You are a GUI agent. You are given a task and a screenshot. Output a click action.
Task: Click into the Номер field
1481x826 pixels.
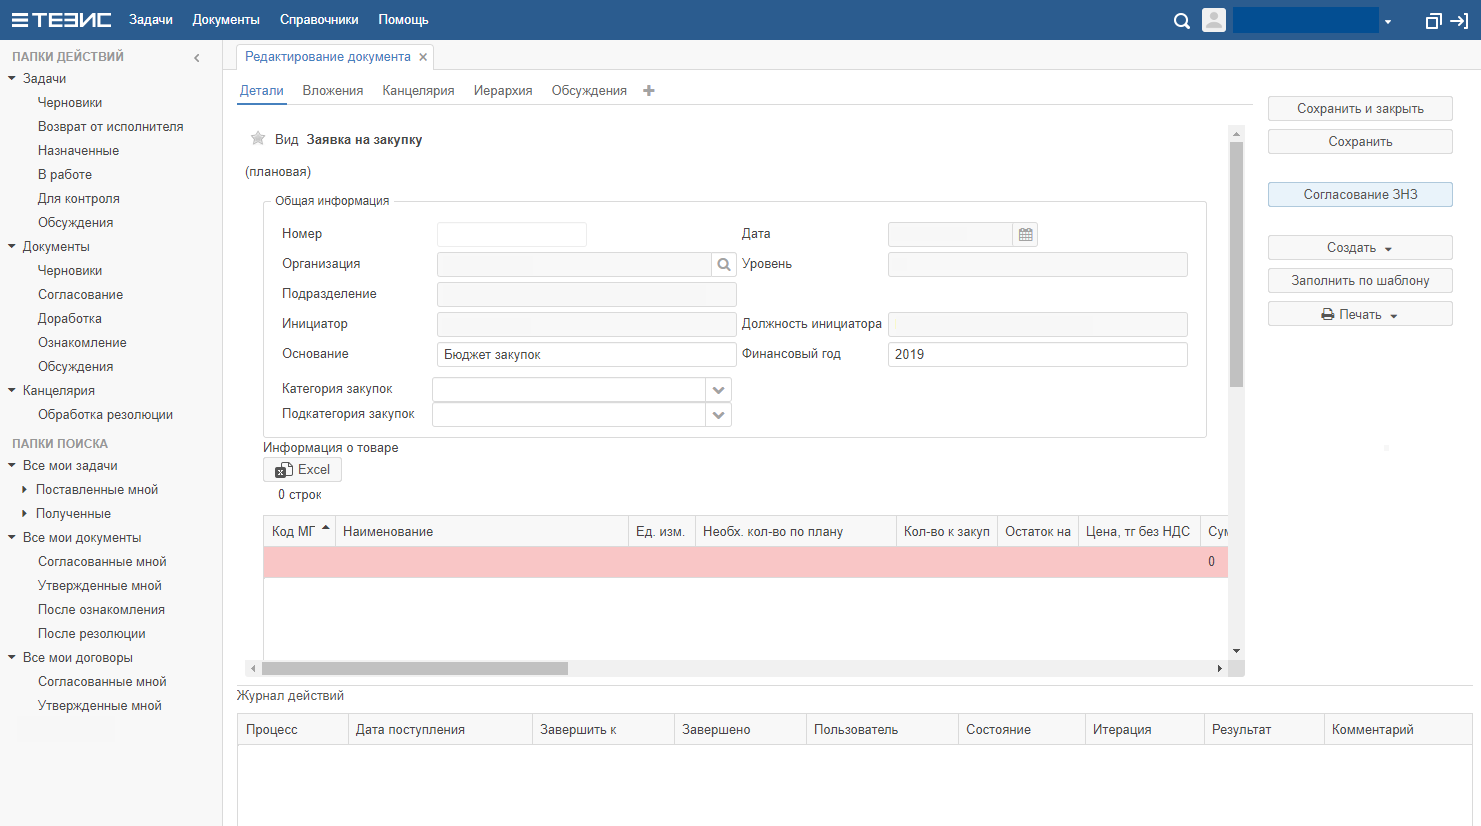[x=512, y=234]
